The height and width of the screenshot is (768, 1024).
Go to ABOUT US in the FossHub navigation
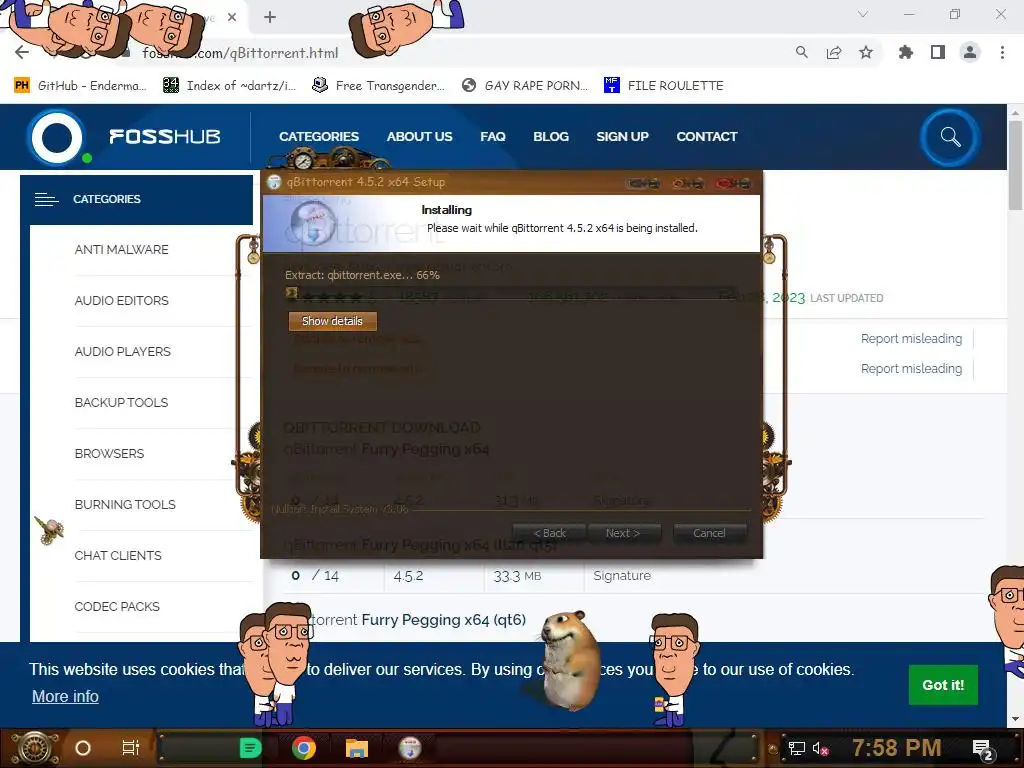pos(419,136)
